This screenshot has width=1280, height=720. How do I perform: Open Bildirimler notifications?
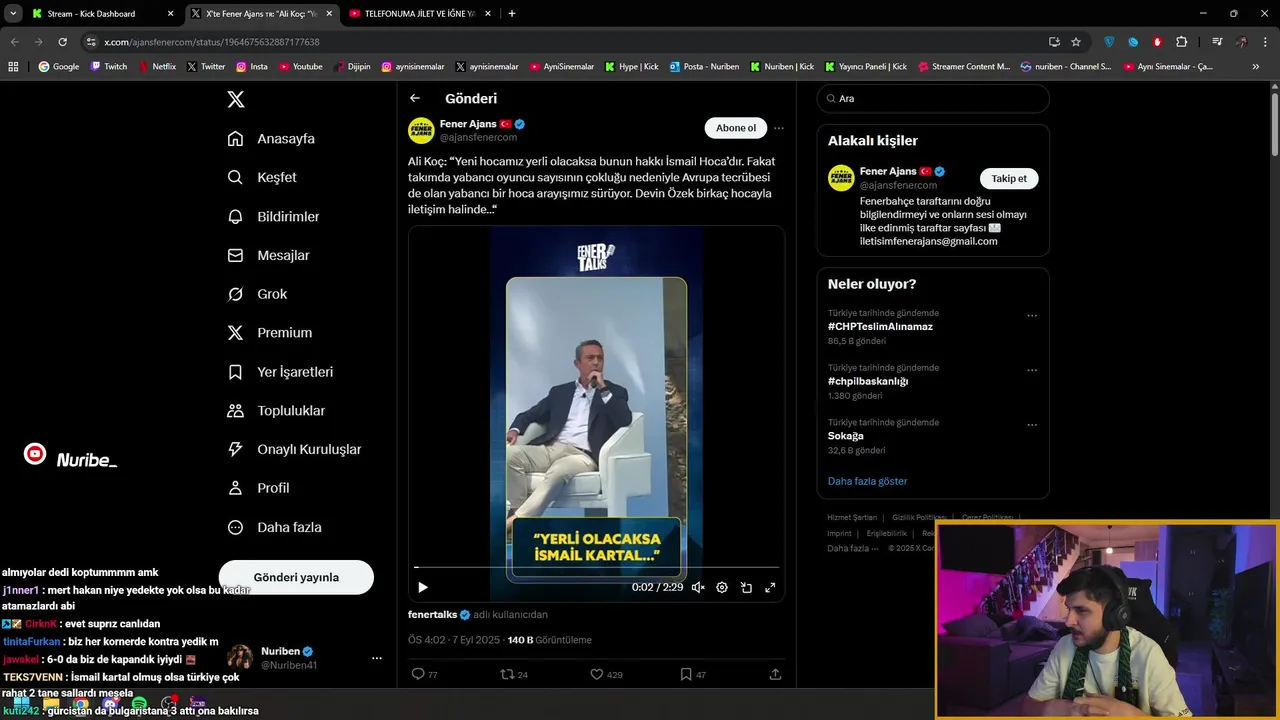pos(273,216)
